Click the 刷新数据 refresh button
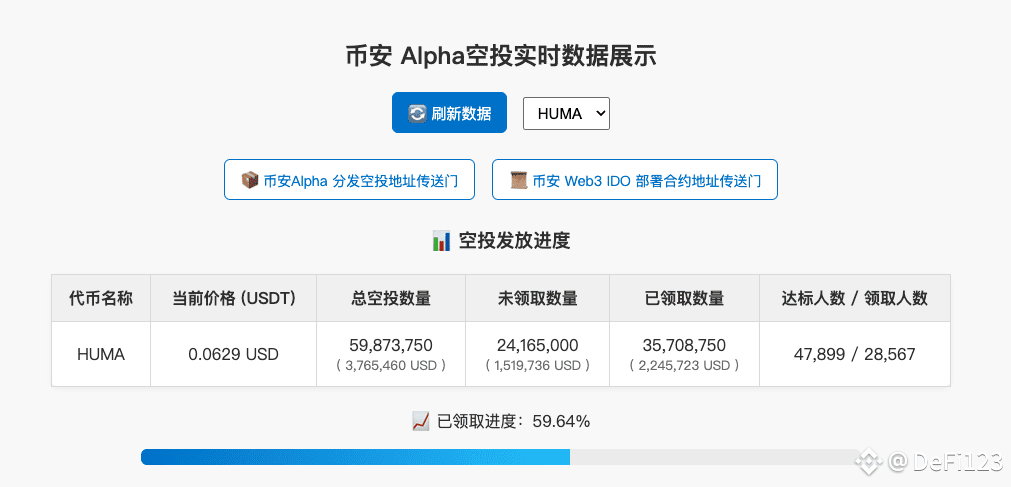Viewport: 1011px width, 487px height. click(x=449, y=113)
